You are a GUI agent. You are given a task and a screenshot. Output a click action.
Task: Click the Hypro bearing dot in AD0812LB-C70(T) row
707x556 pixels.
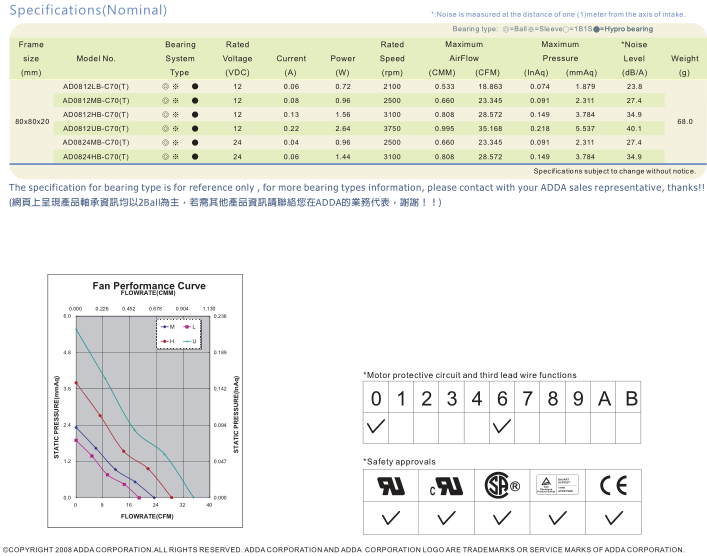point(195,87)
